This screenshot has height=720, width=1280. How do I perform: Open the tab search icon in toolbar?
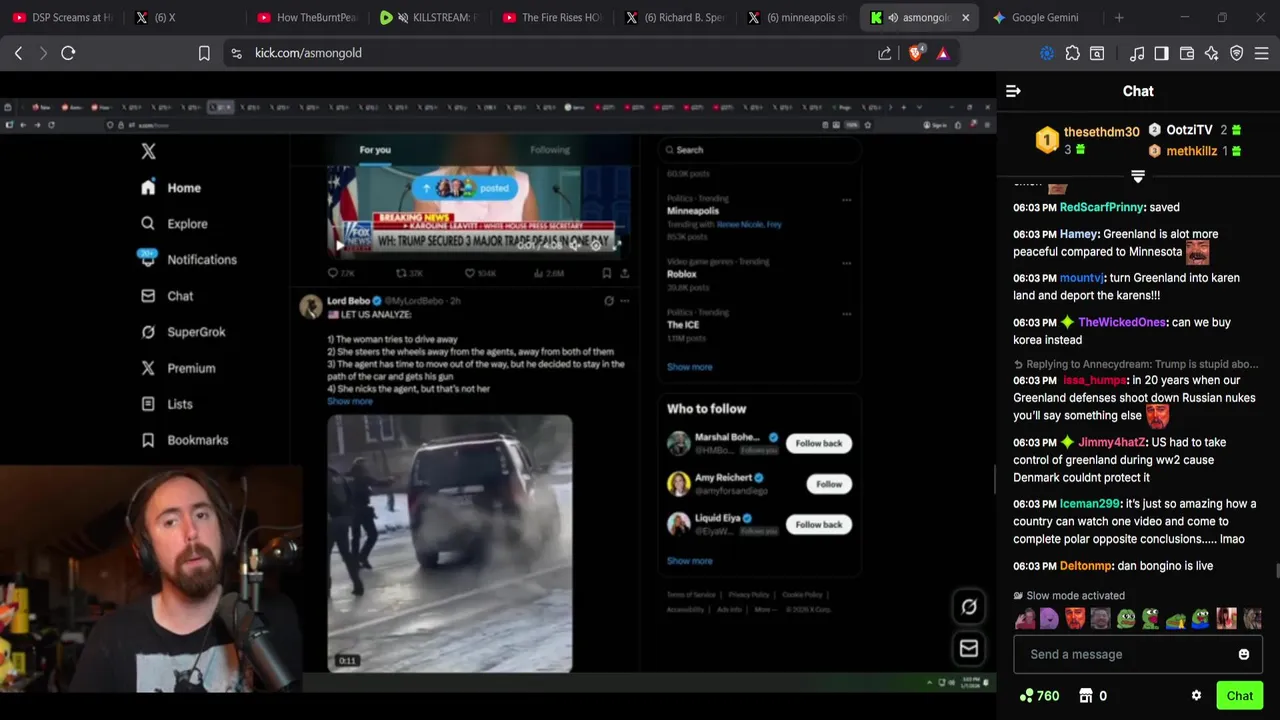(x=1097, y=53)
